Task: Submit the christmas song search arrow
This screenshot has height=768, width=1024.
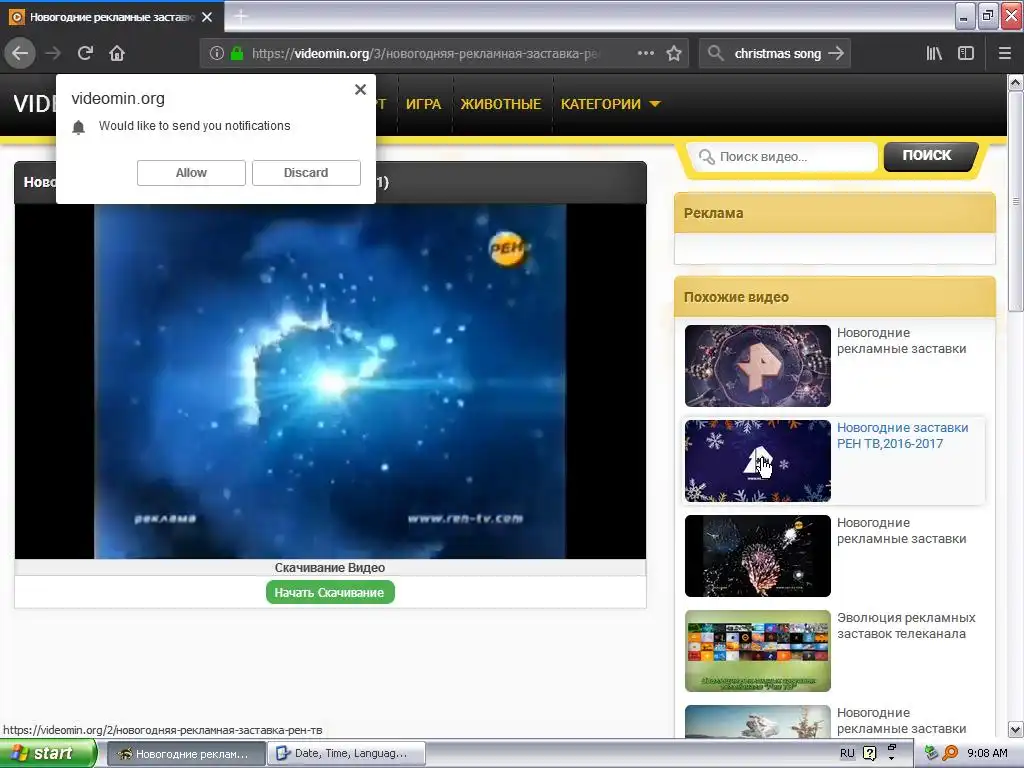Action: pos(836,53)
